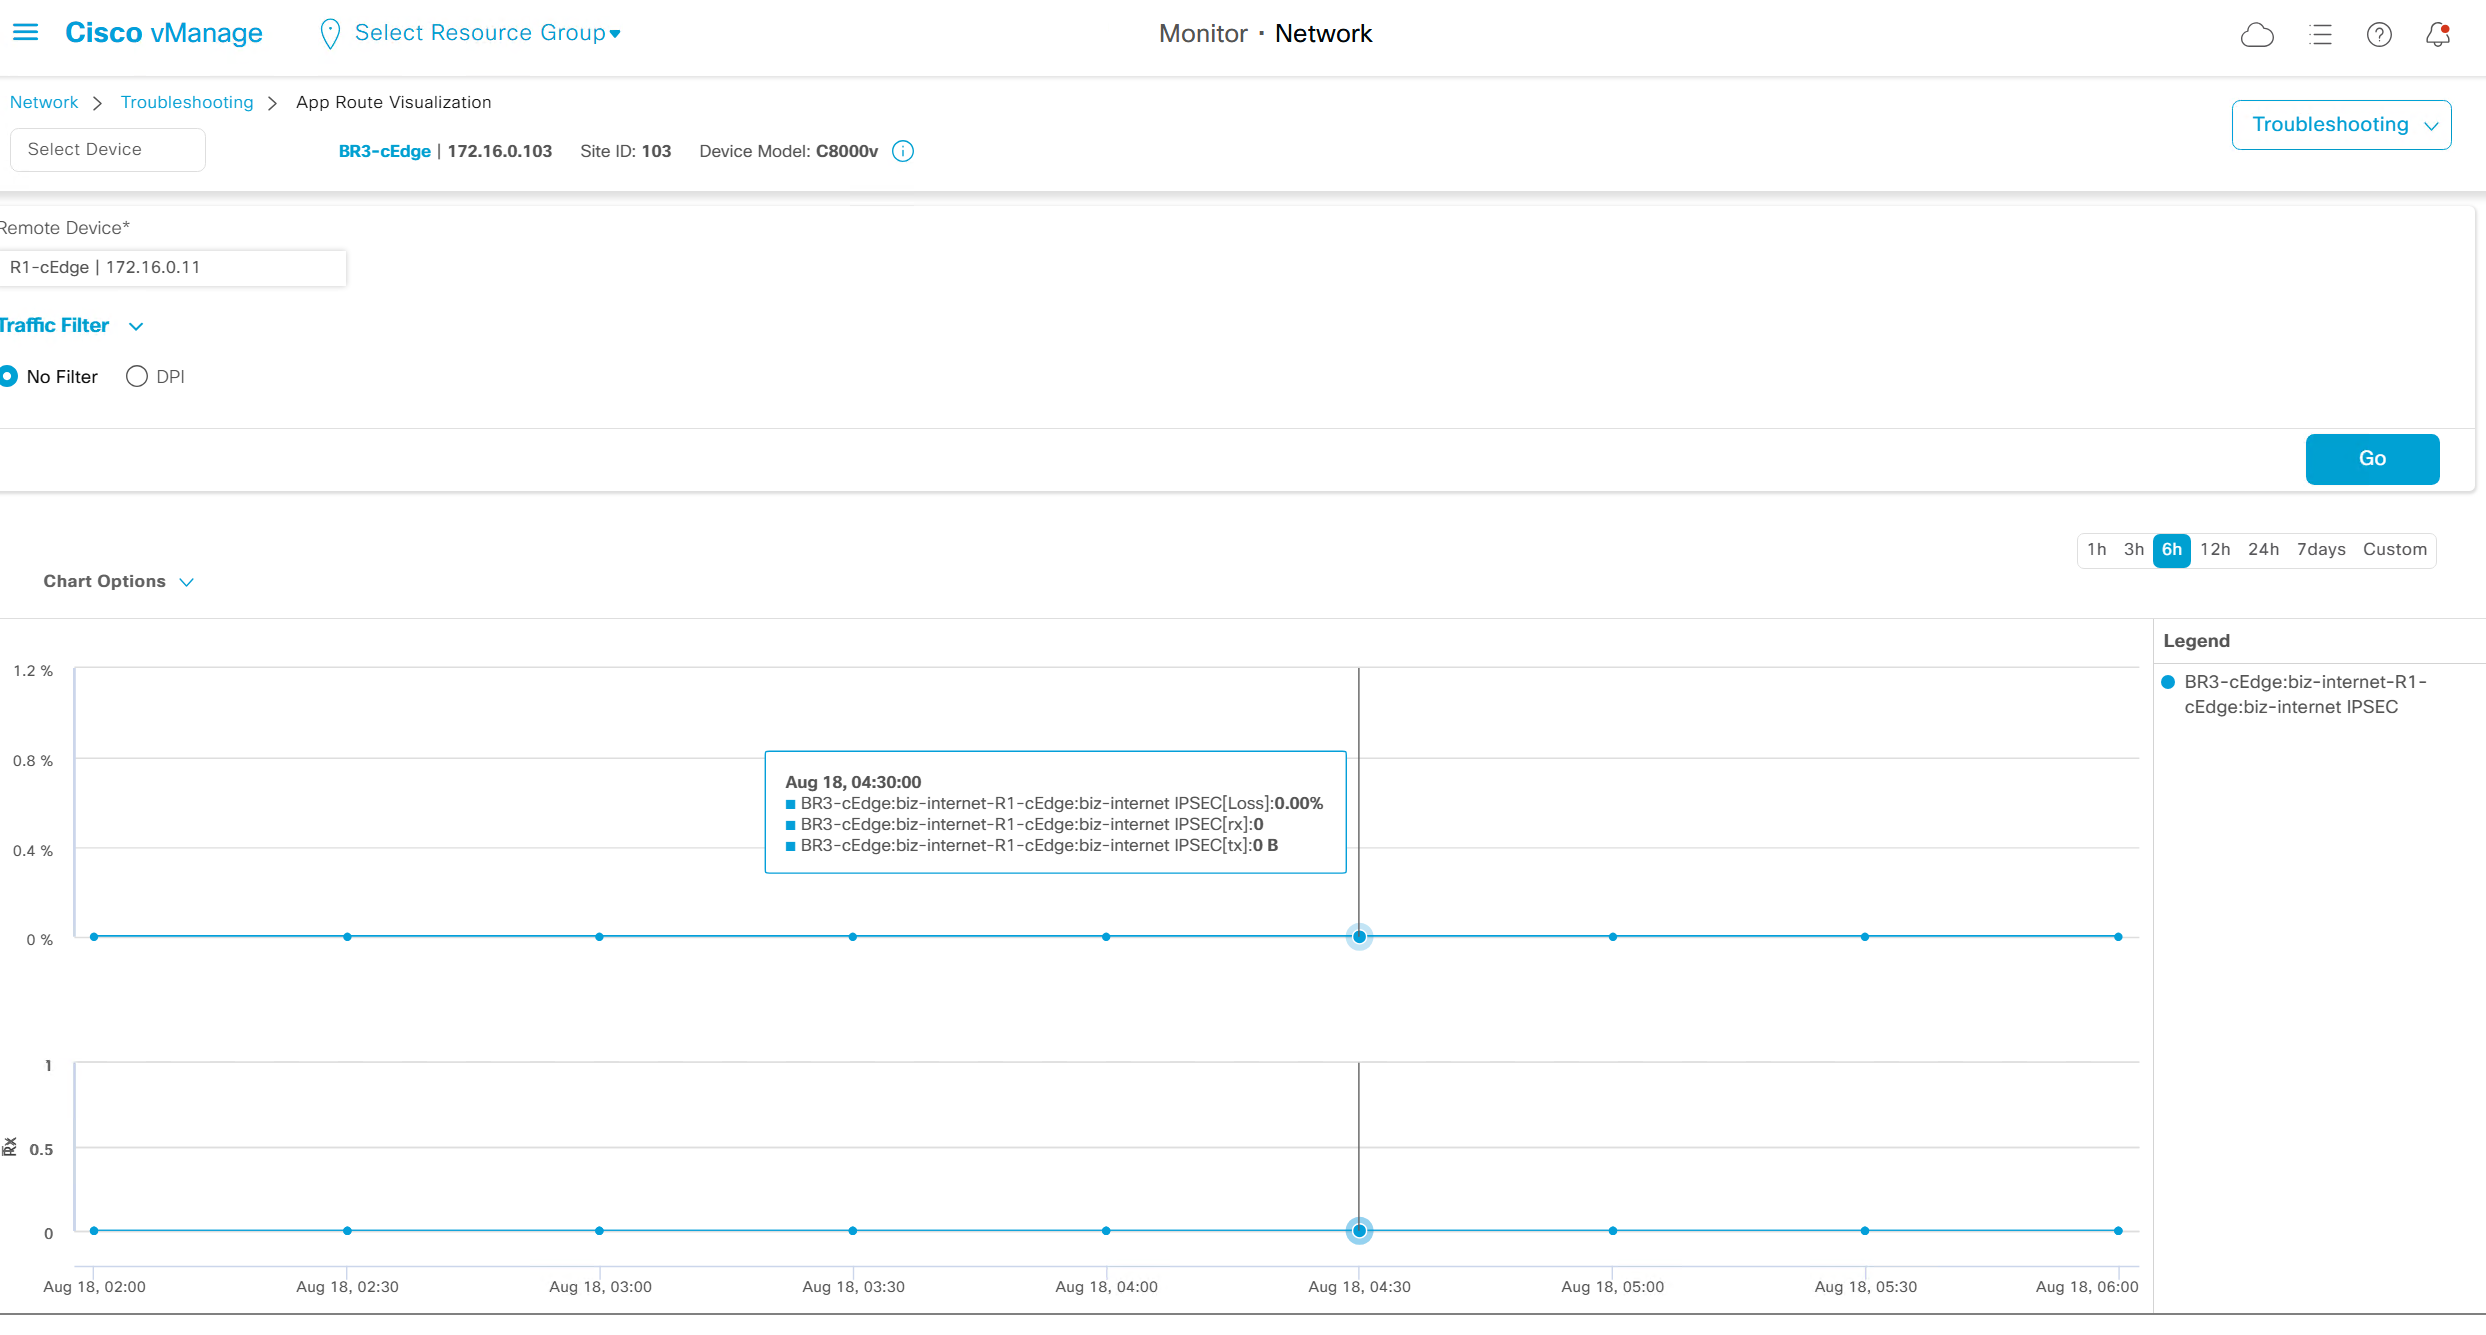Click the help question mark icon
Screen dimensions: 2486x1335
coord(2379,35)
